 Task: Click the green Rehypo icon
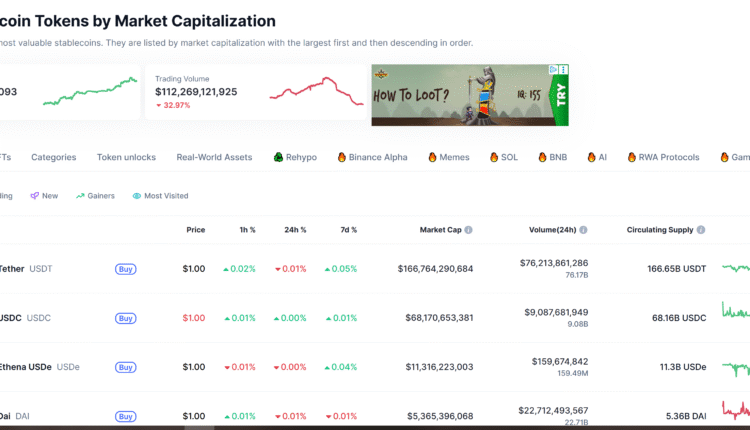[x=278, y=157]
